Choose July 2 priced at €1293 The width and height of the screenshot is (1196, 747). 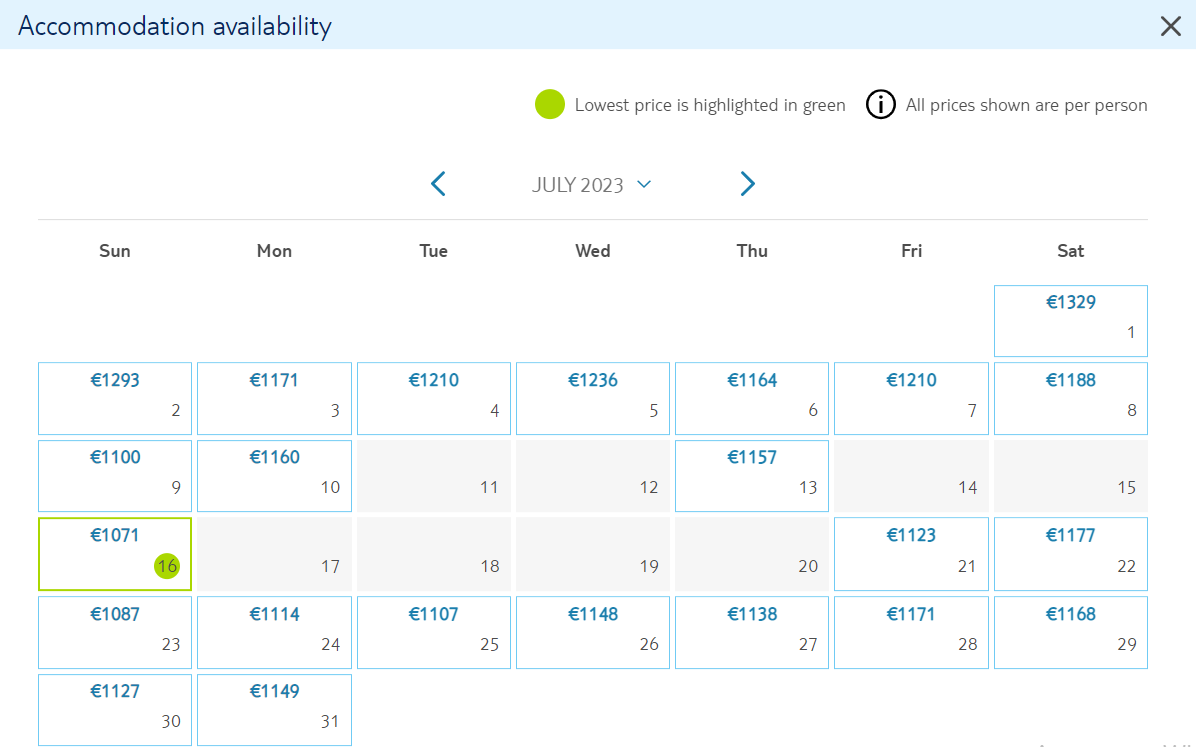click(x=114, y=398)
